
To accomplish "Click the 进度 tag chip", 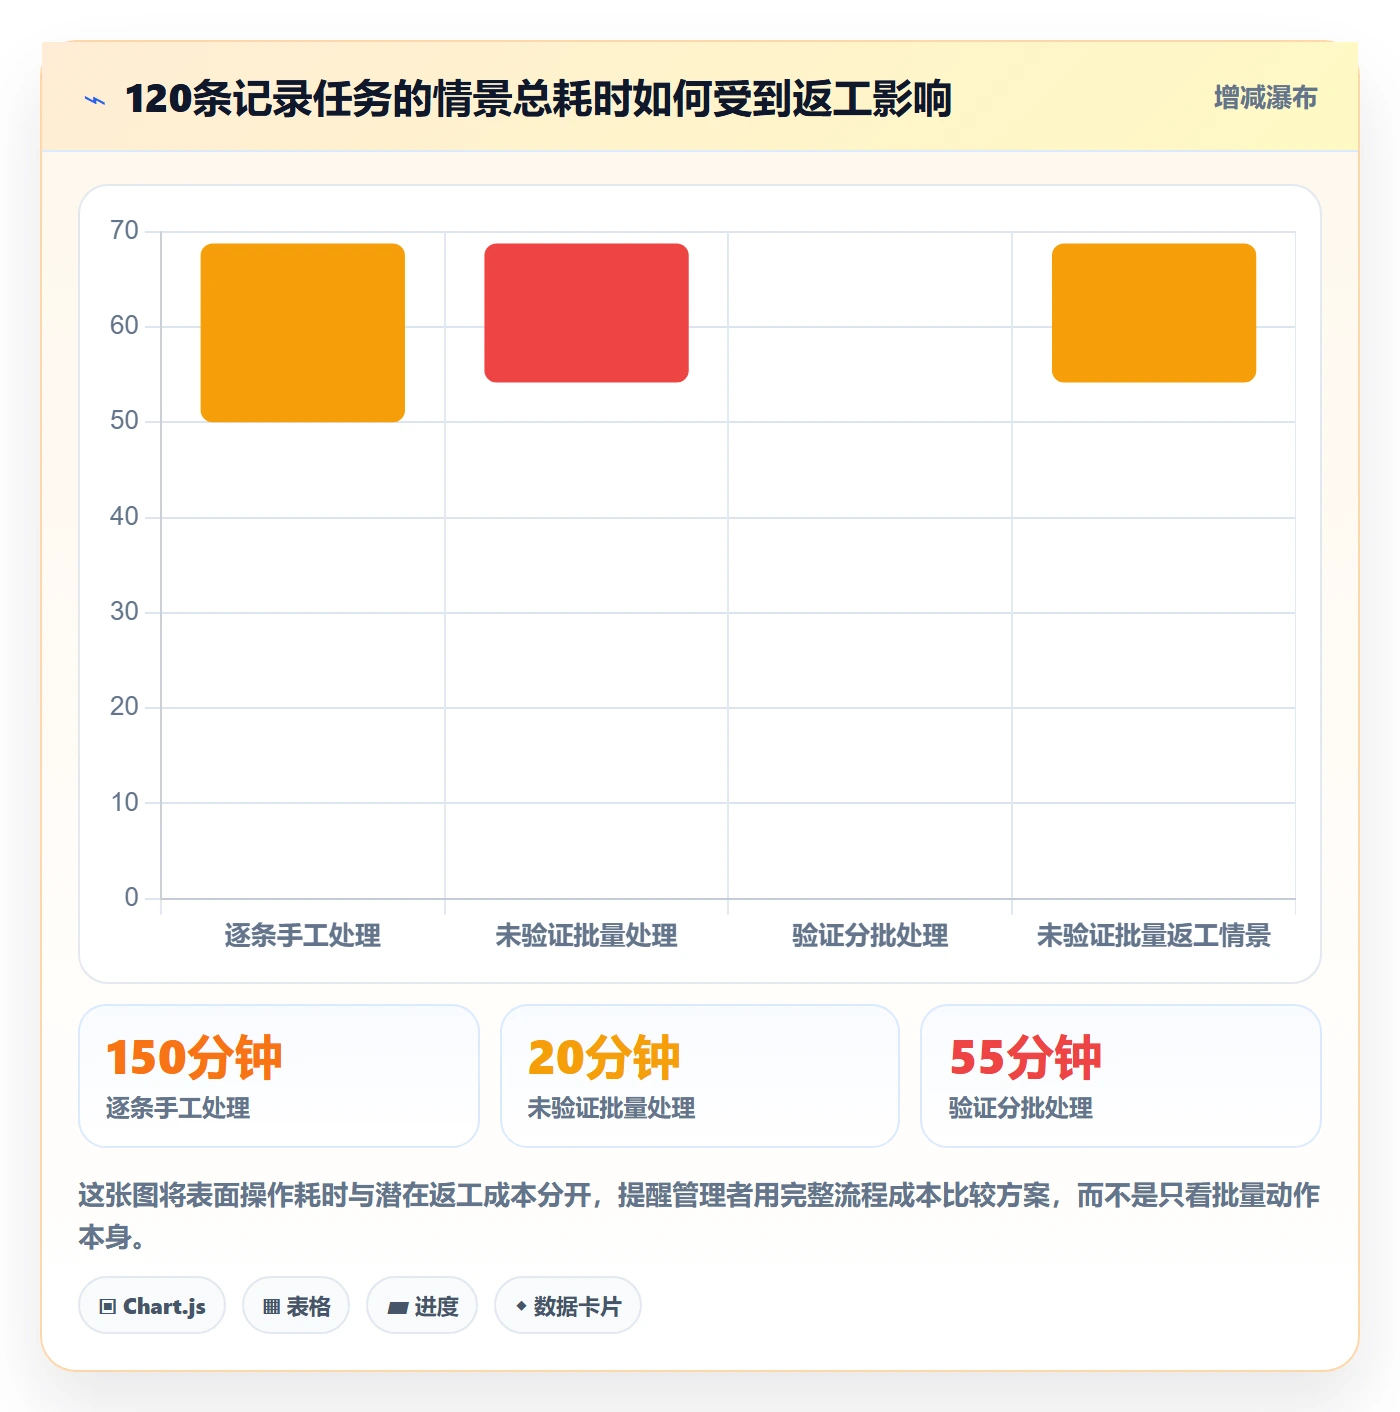I will 422,1306.
